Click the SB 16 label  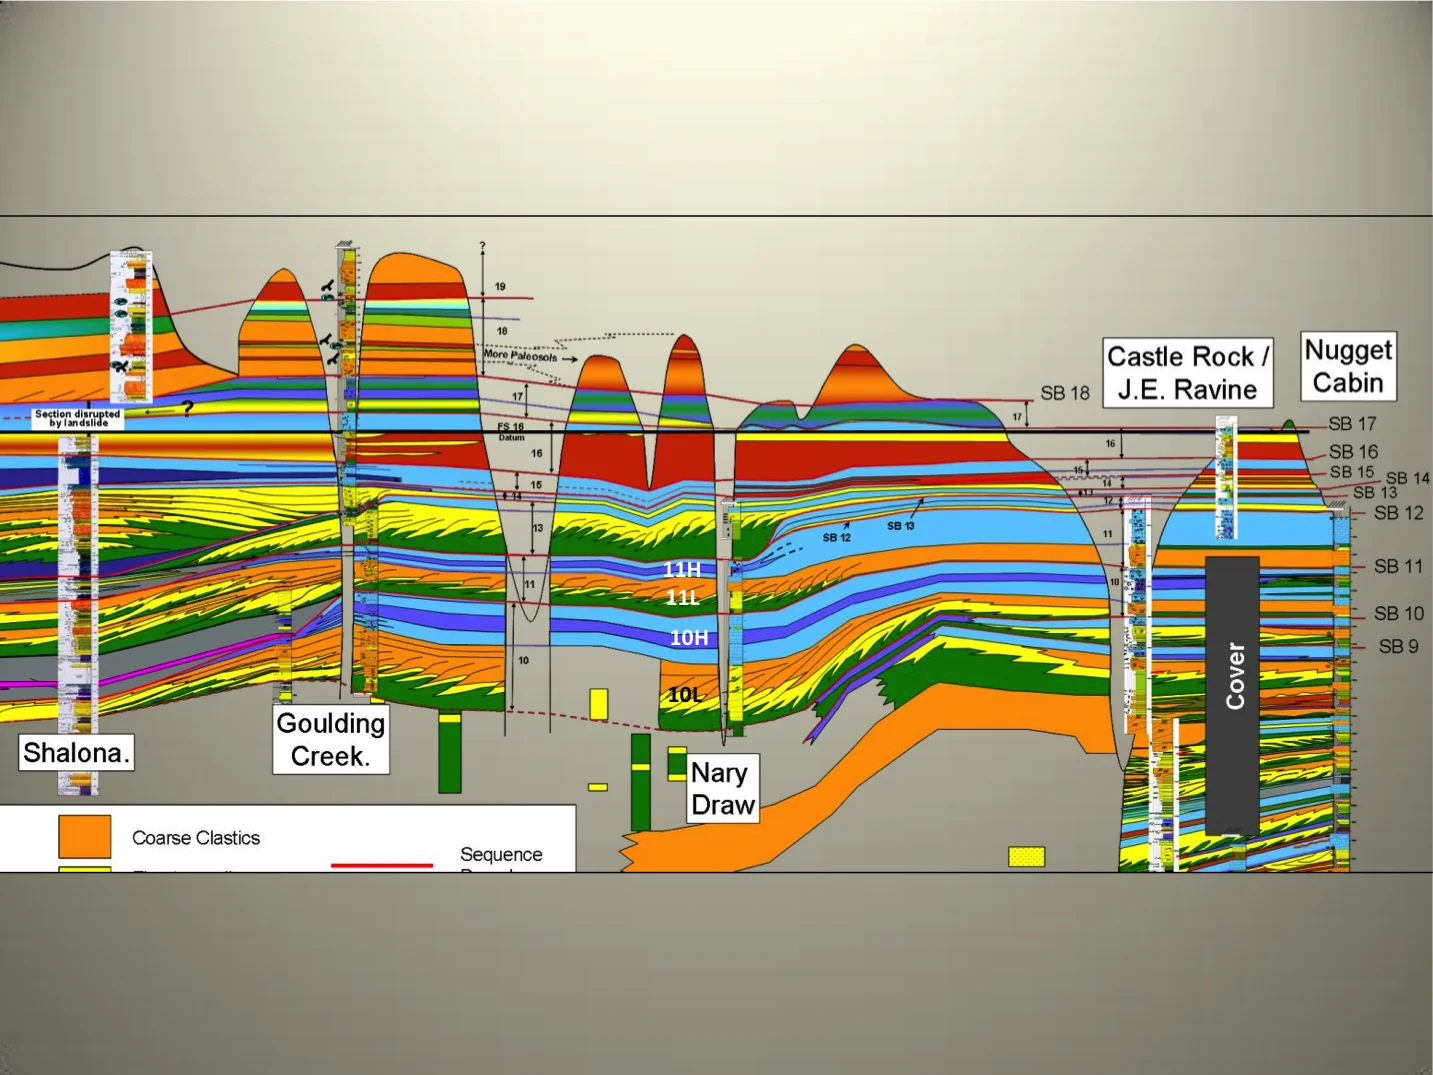pos(1353,452)
